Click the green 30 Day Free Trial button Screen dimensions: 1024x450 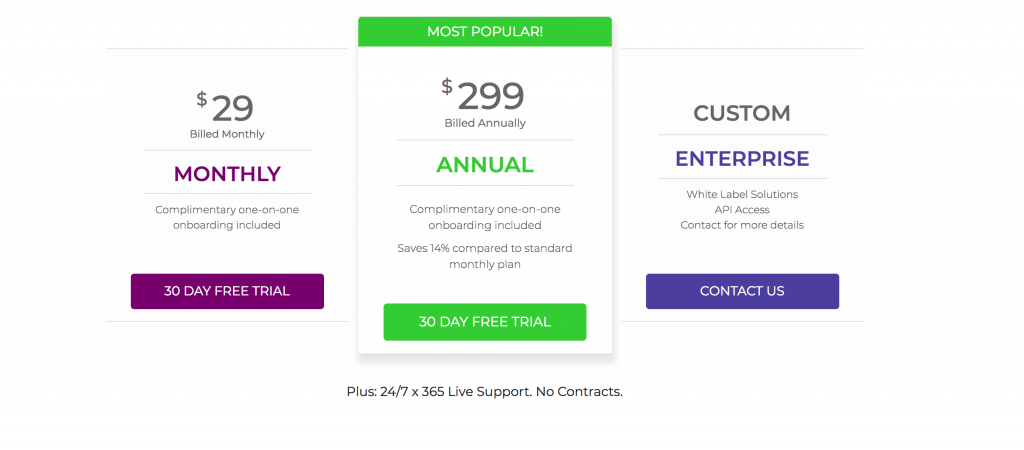(x=485, y=322)
